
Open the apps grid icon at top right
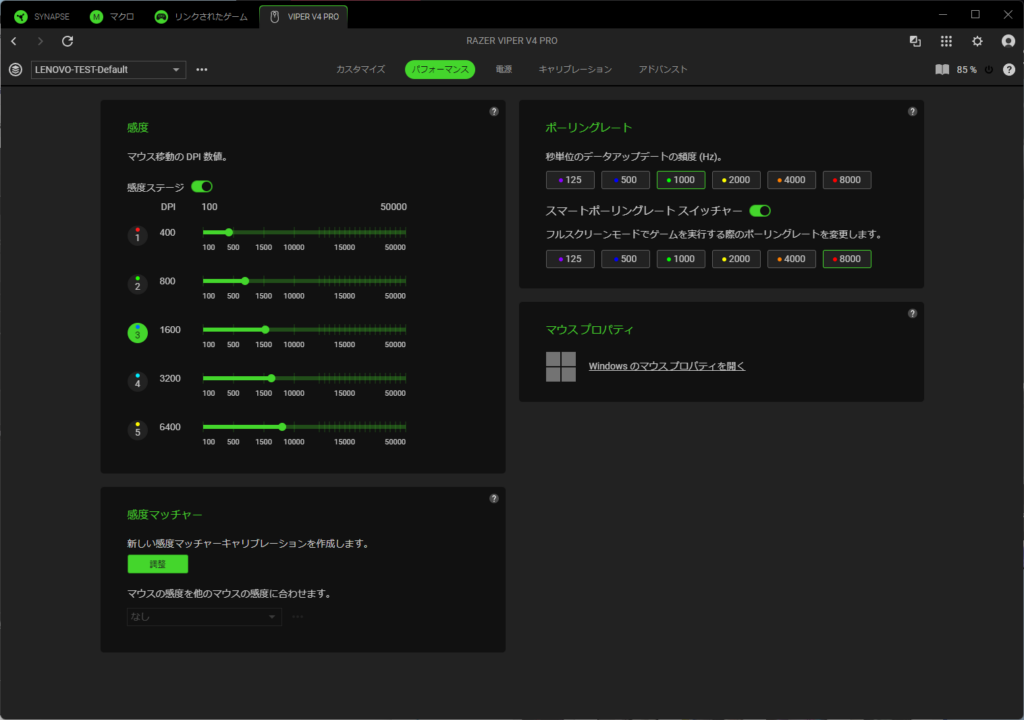(946, 41)
